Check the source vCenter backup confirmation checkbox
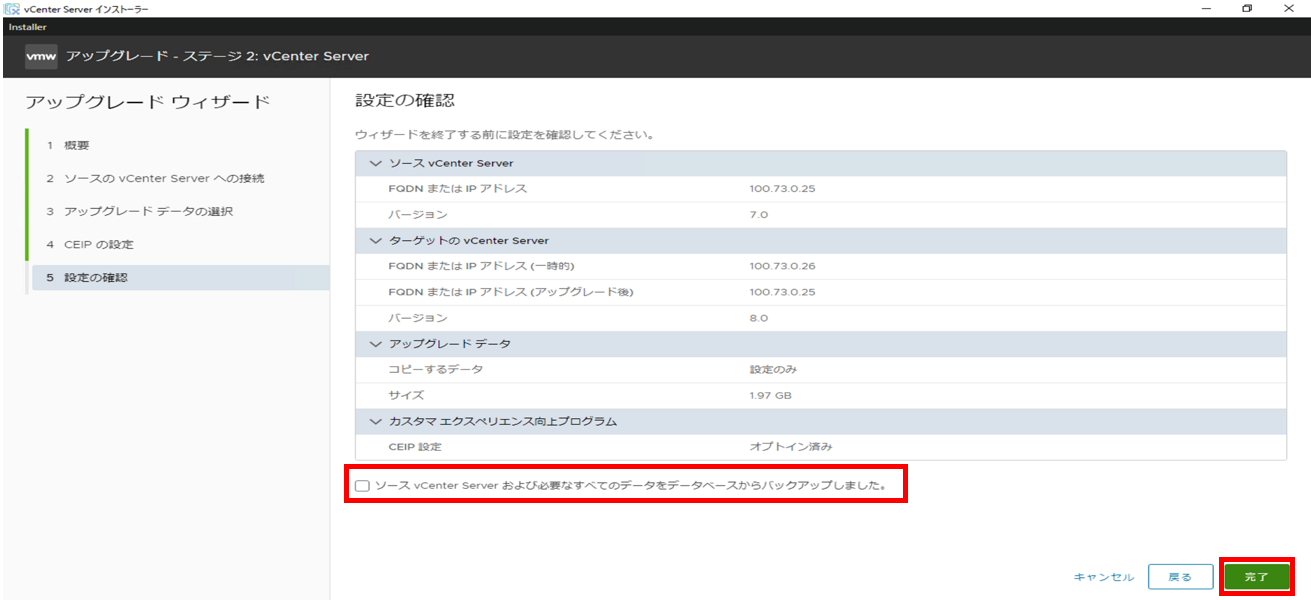This screenshot has height=600, width=1311. pyautogui.click(x=362, y=486)
